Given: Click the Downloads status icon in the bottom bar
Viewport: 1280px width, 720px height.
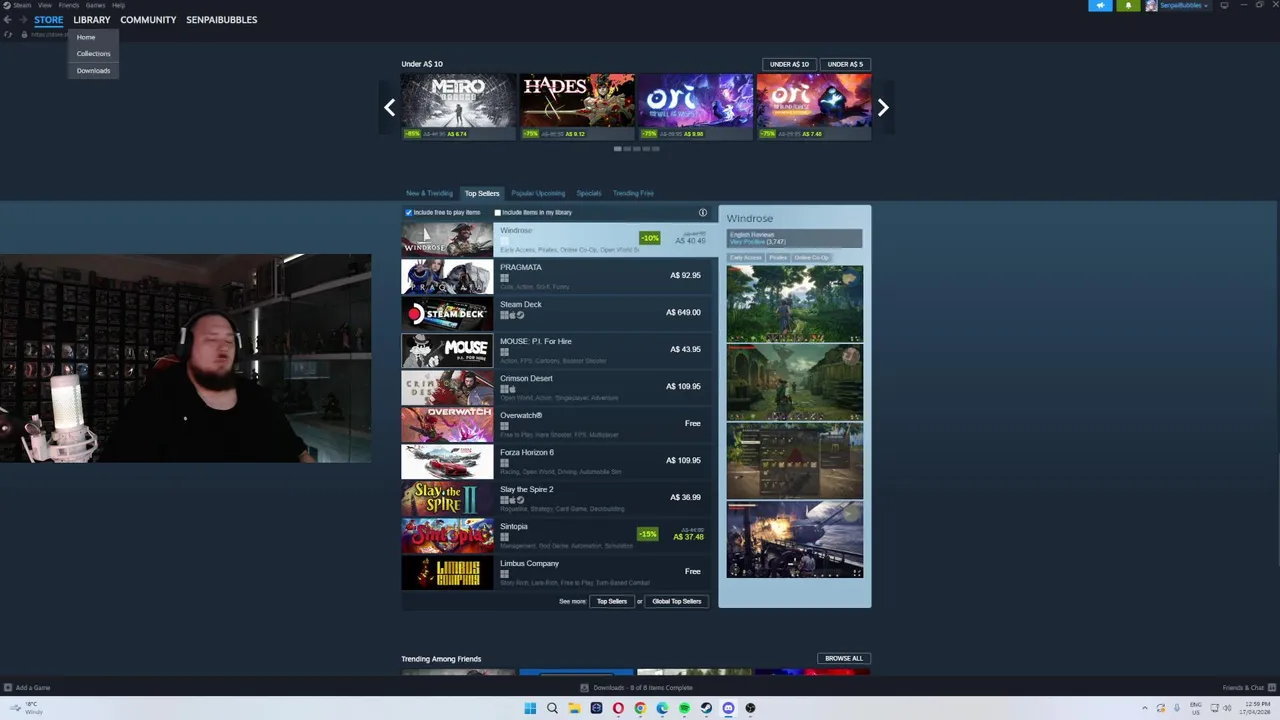Looking at the screenshot, I should (x=585, y=688).
